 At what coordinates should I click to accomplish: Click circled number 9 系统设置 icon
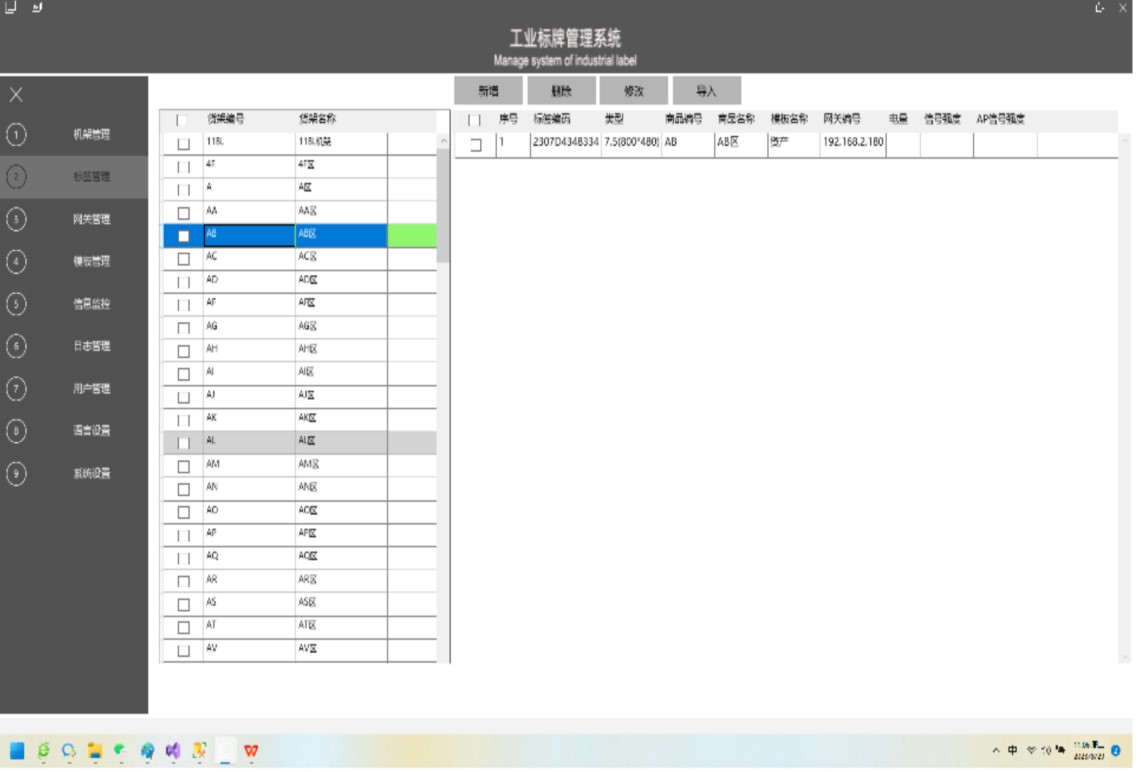16,473
